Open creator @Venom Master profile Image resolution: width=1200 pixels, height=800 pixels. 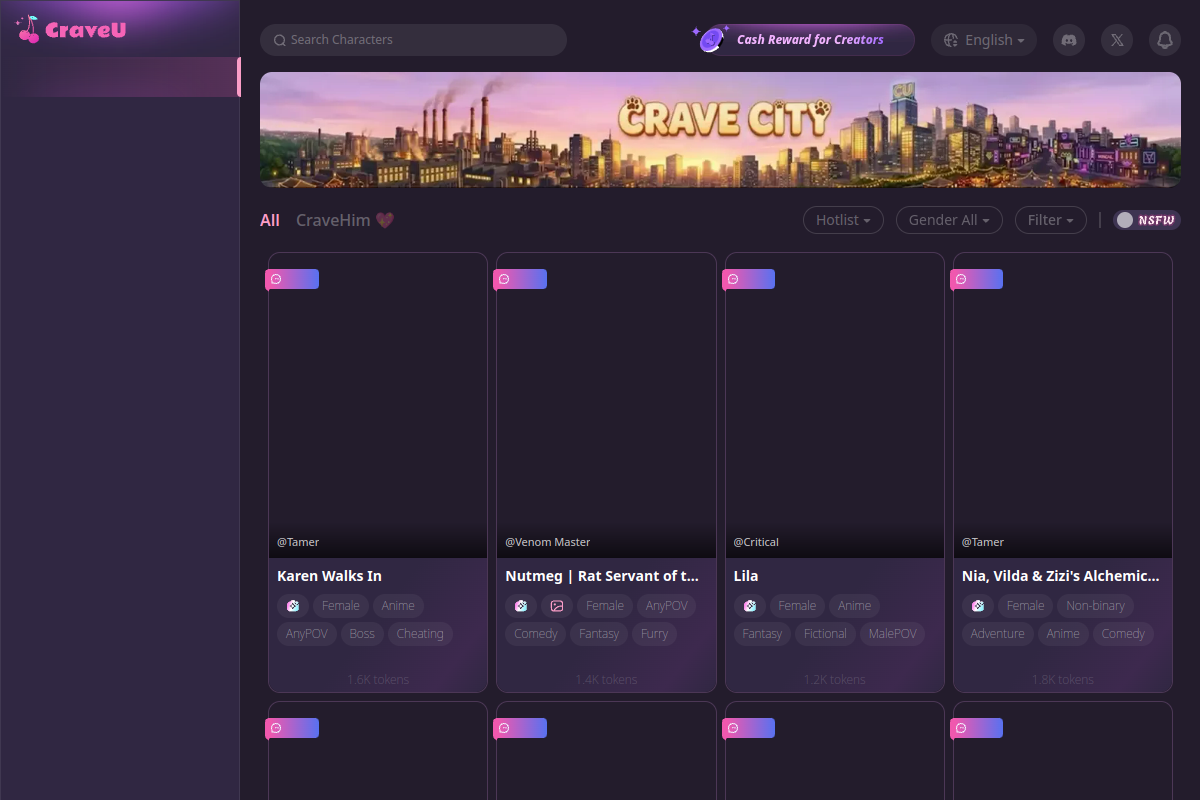(548, 542)
